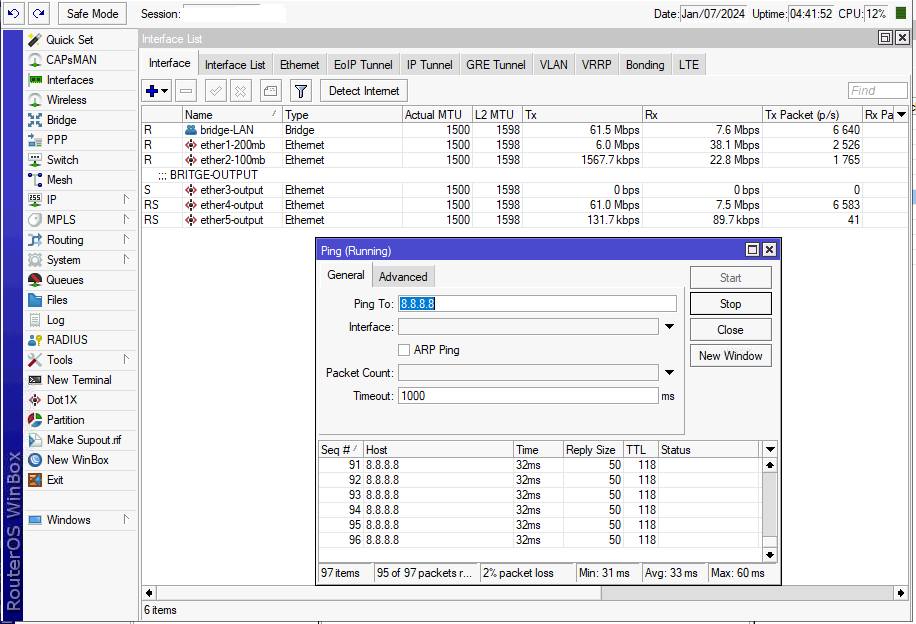The width and height of the screenshot is (916, 624).
Task: Click Detect Internet button
Action: [x=364, y=91]
